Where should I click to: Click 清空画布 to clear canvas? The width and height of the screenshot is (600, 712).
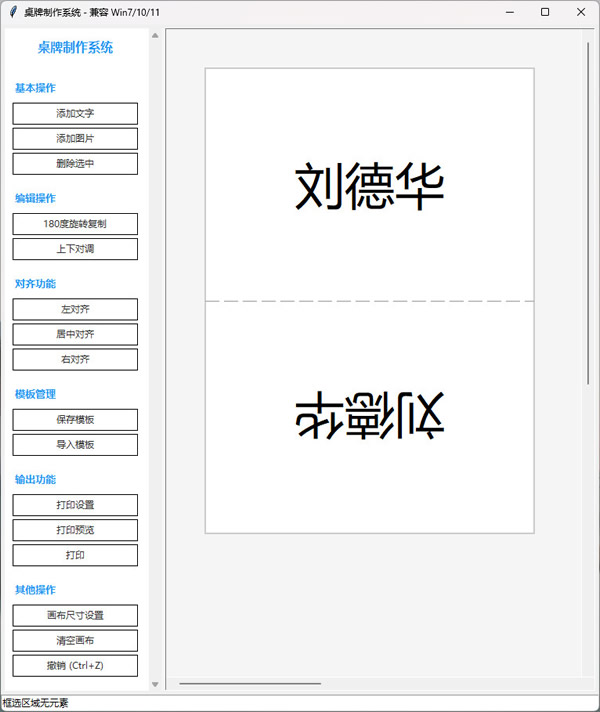pos(75,640)
